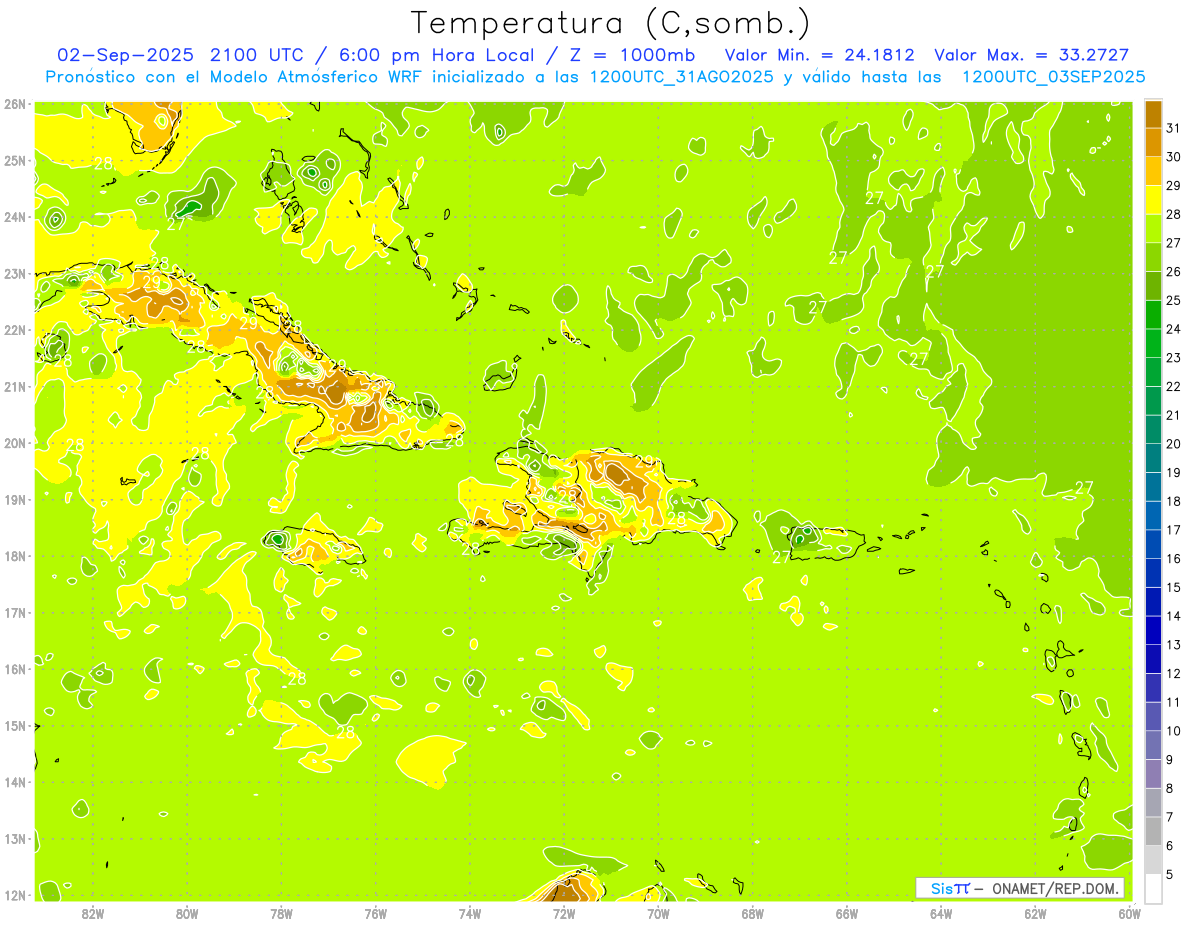Click legend value 5

(1170, 874)
